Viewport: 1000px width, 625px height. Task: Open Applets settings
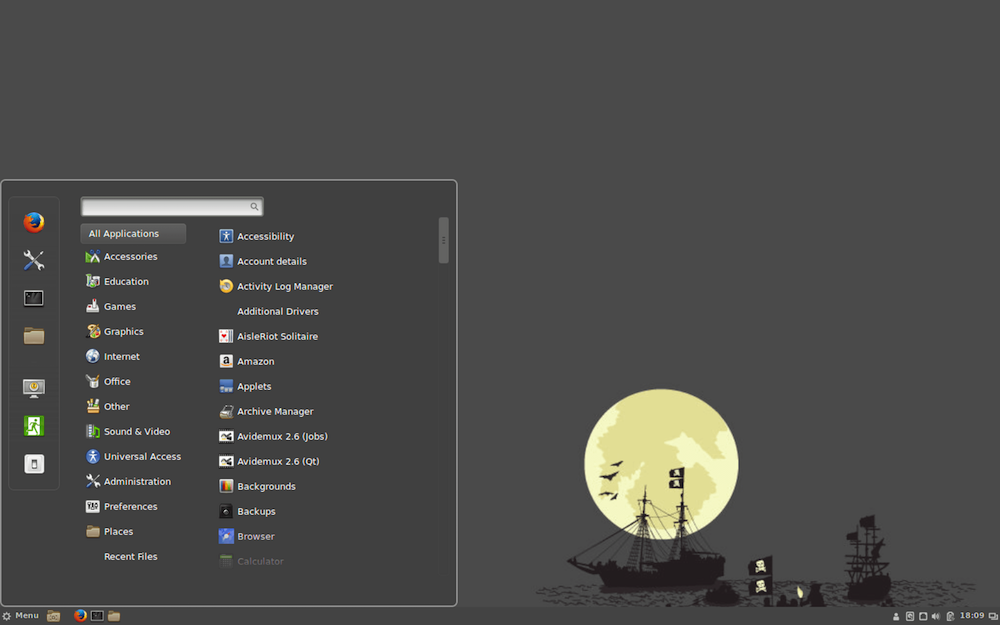tap(245, 386)
